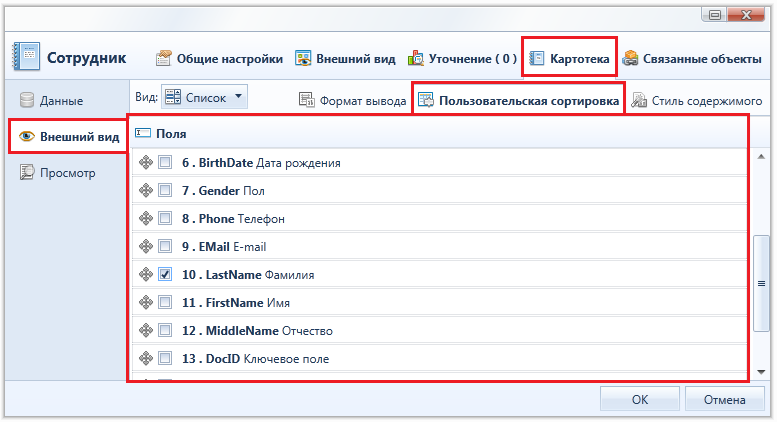
Task: Click the Формат вывода icon
Action: [307, 100]
